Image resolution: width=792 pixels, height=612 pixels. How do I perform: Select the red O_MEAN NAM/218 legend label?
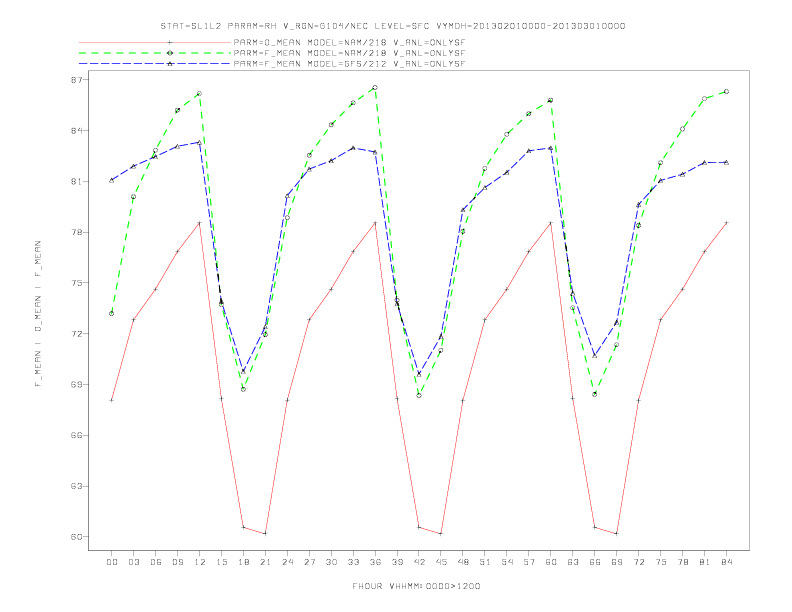pos(349,42)
